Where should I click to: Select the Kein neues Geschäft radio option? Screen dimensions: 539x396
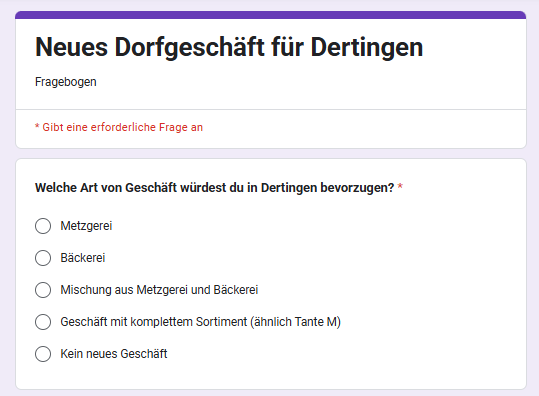[43, 354]
